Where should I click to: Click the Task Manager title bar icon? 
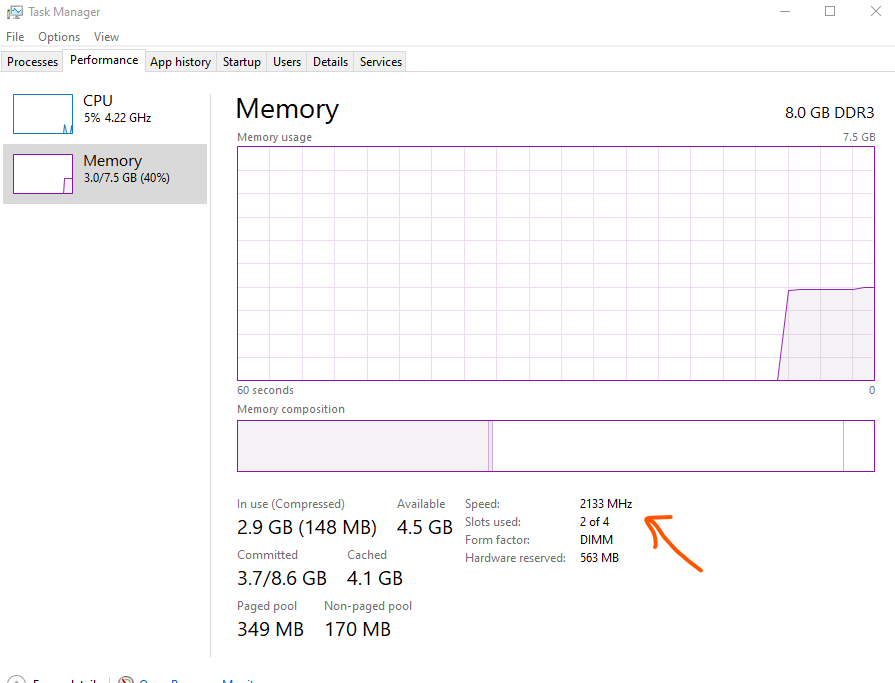[14, 12]
